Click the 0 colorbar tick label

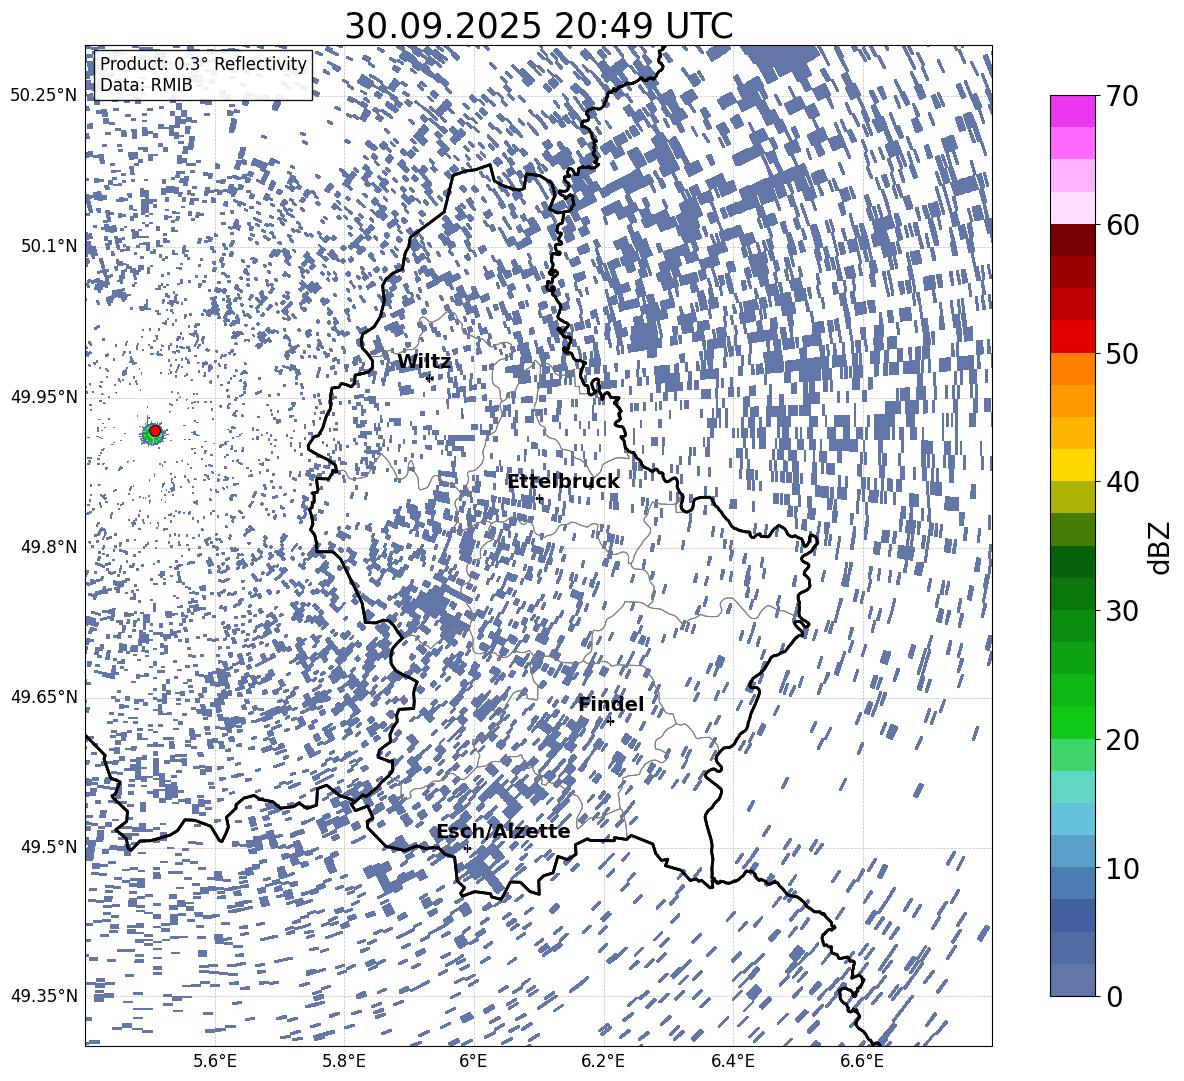point(1114,996)
